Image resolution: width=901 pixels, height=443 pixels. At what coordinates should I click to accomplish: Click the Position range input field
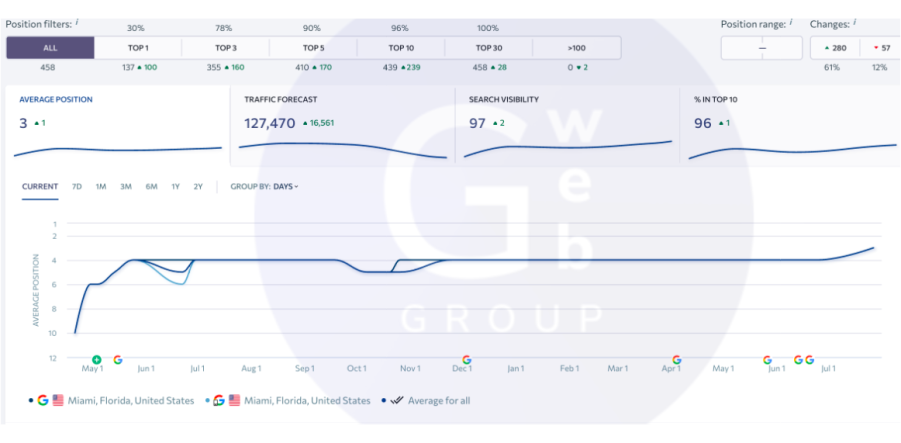(762, 48)
